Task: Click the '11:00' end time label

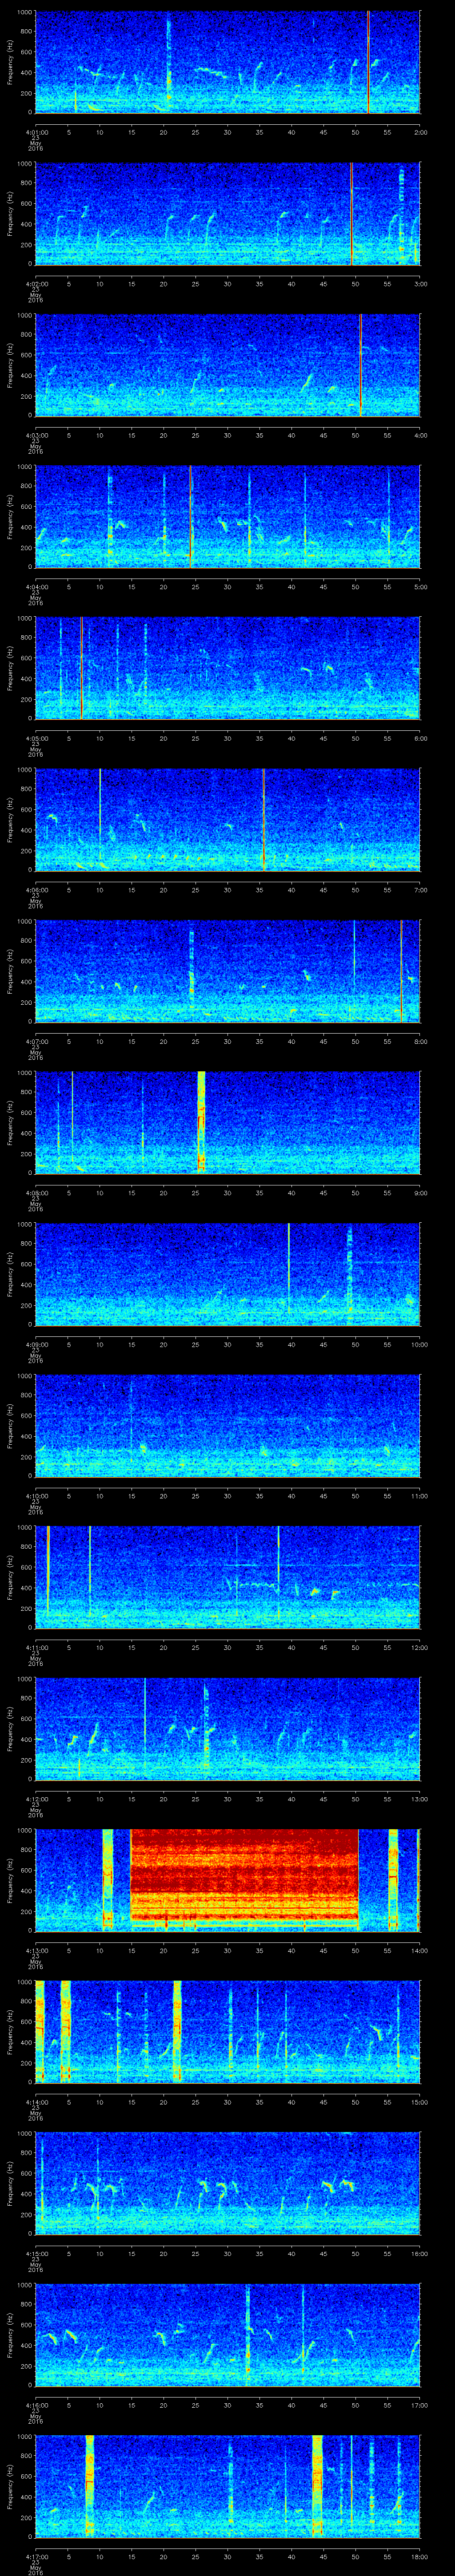Action: [x=420, y=1495]
